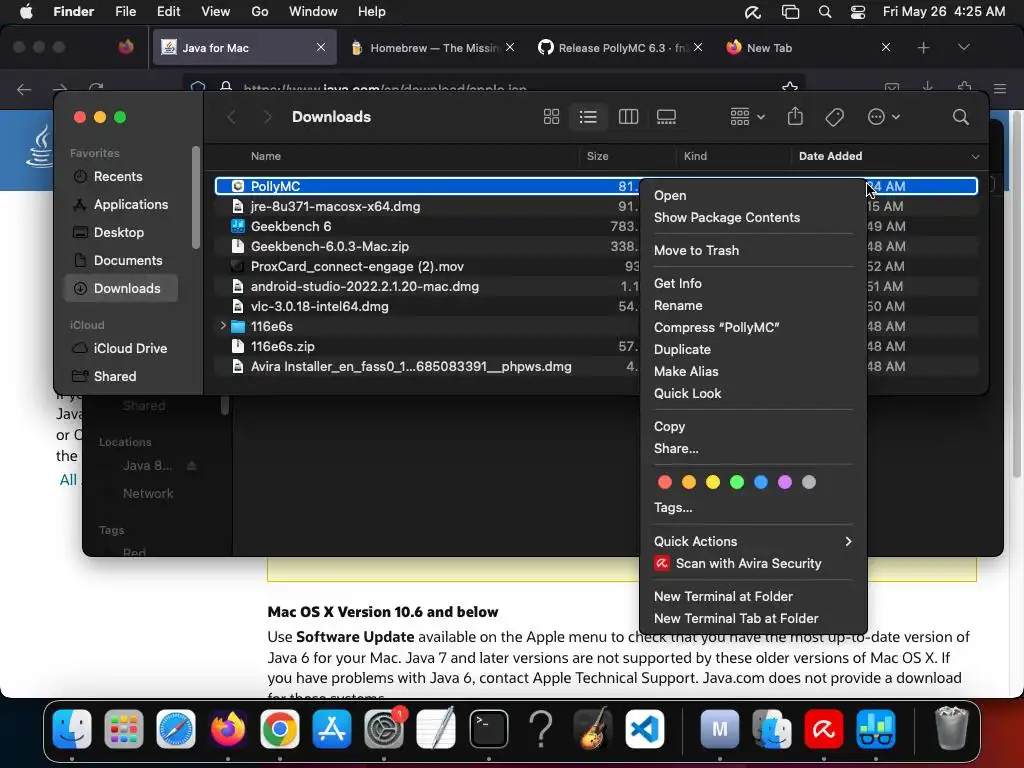Expand the 116e6s folder disclosure arrow
This screenshot has width=1024, height=768.
click(x=223, y=326)
